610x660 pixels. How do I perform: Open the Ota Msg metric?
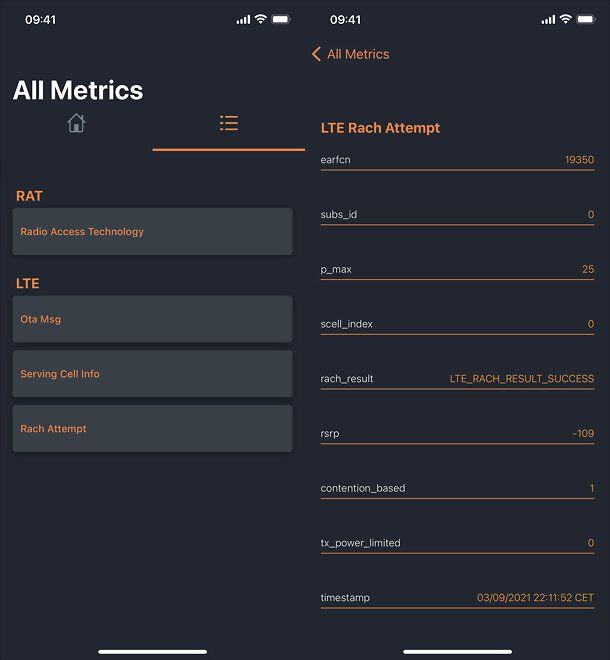pyautogui.click(x=152, y=319)
